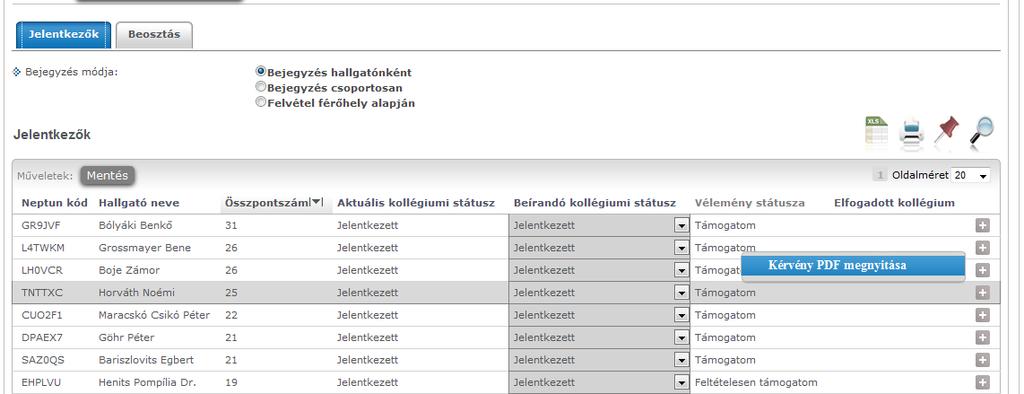Click the name Henits Pompília Dr.
Screen dimensions: 1024x394
(x=147, y=382)
